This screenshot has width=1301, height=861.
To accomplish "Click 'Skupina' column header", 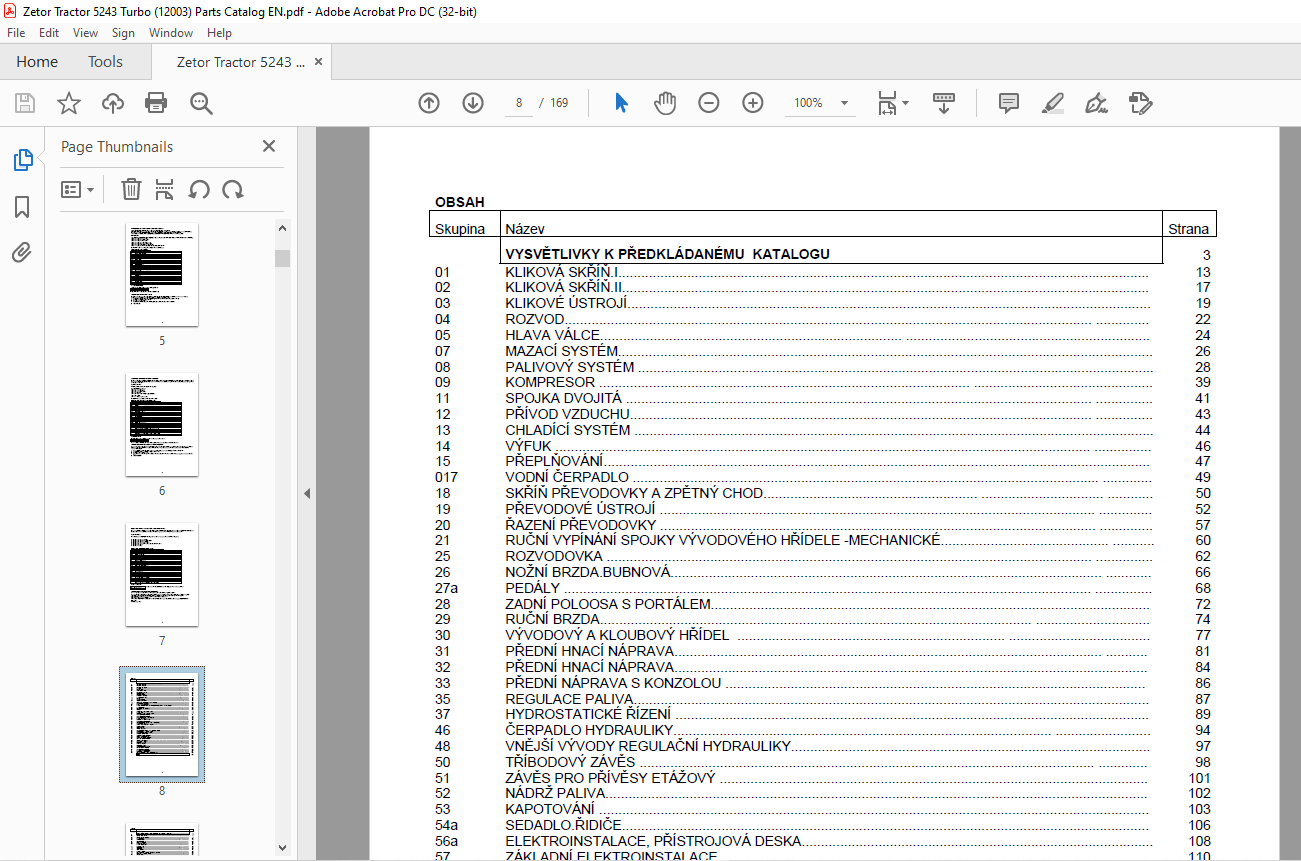I will point(460,229).
